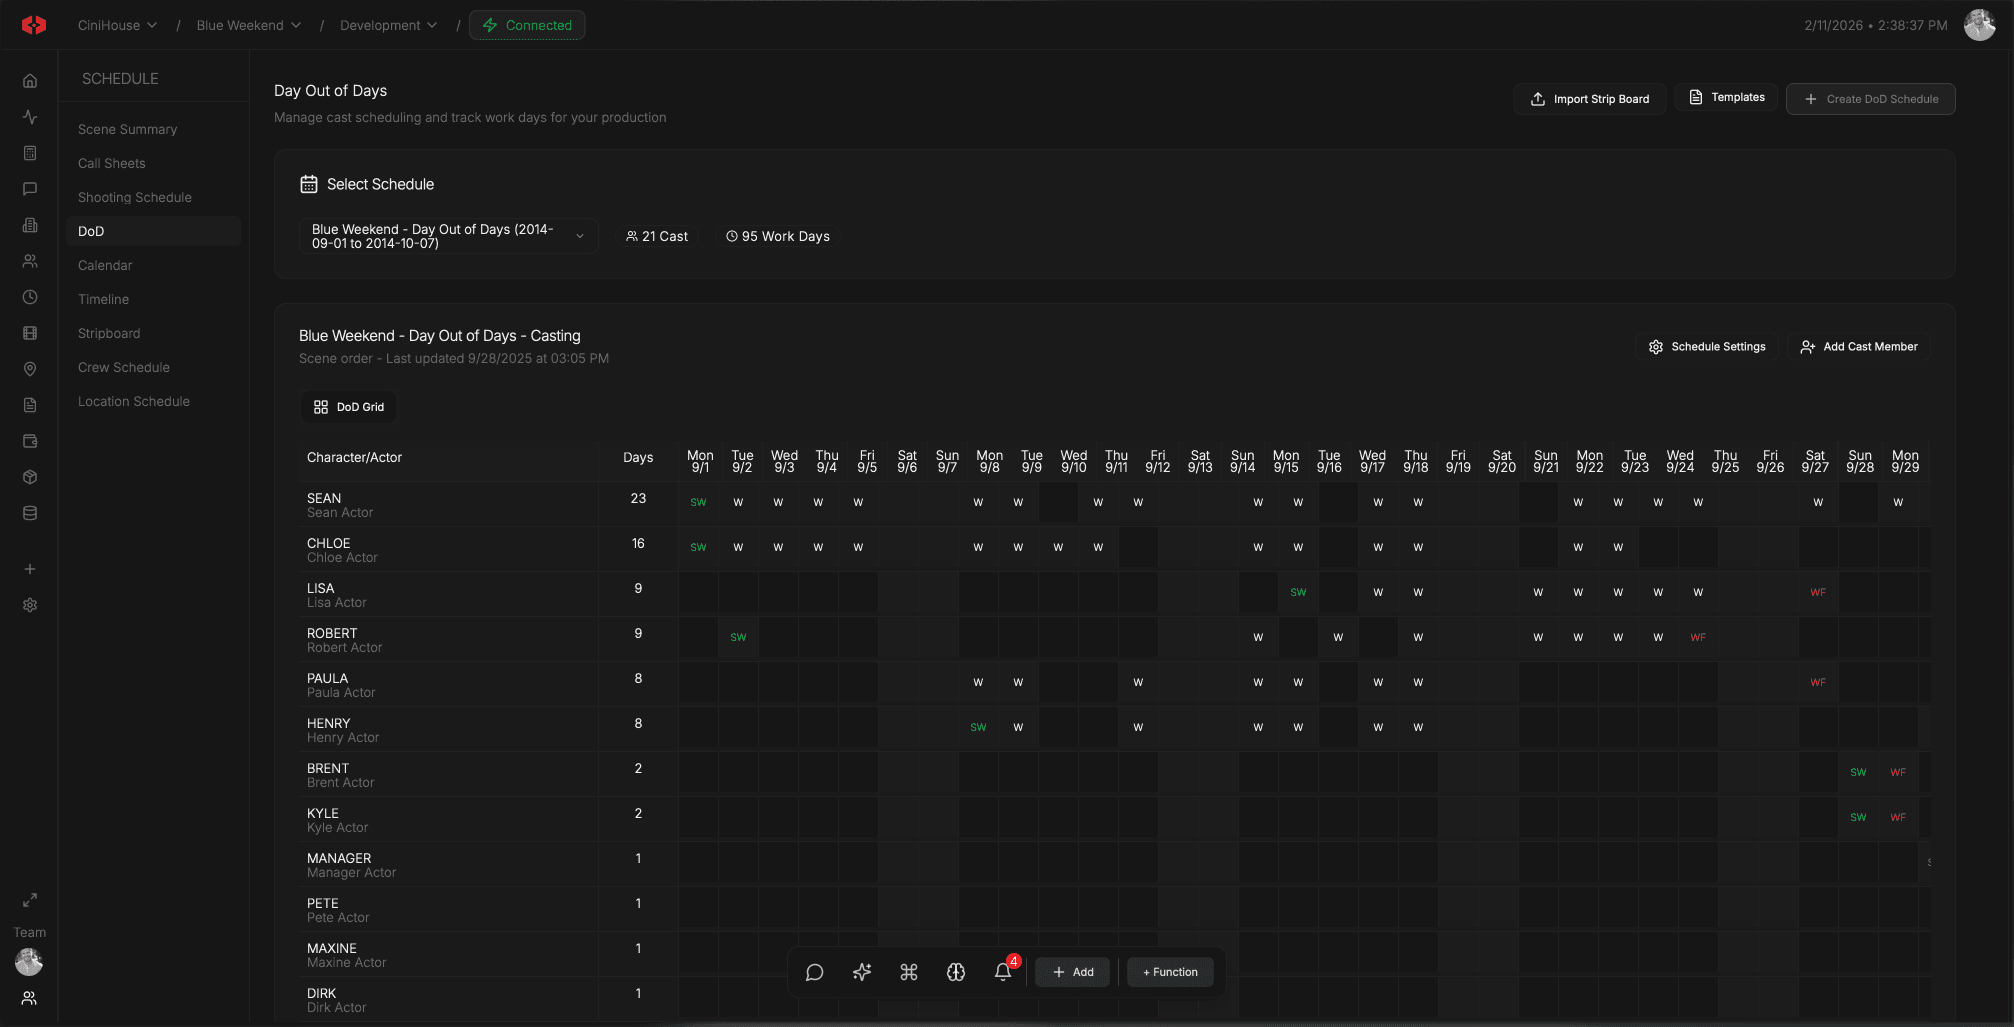Open notifications bell with 4 badge
The image size is (2014, 1027).
[1003, 971]
